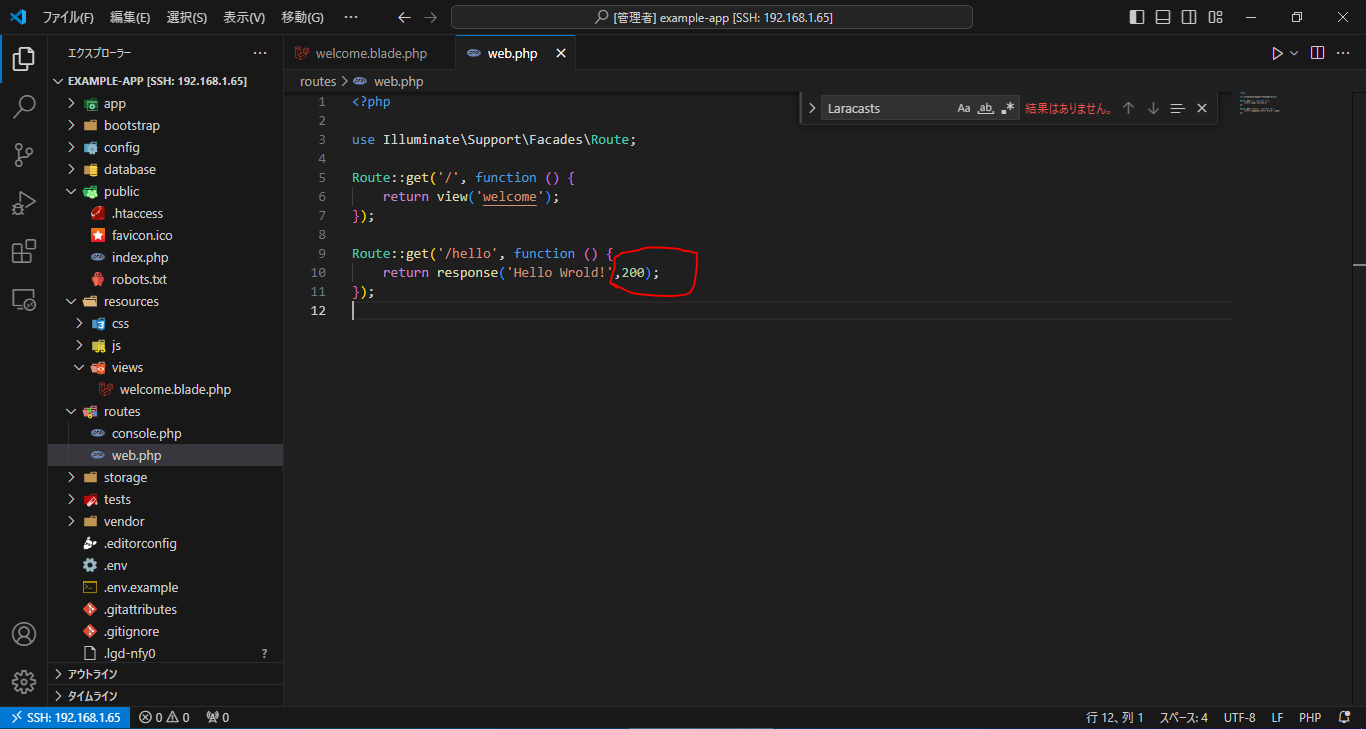
Task: Go to previous match in find widget
Action: click(1128, 108)
